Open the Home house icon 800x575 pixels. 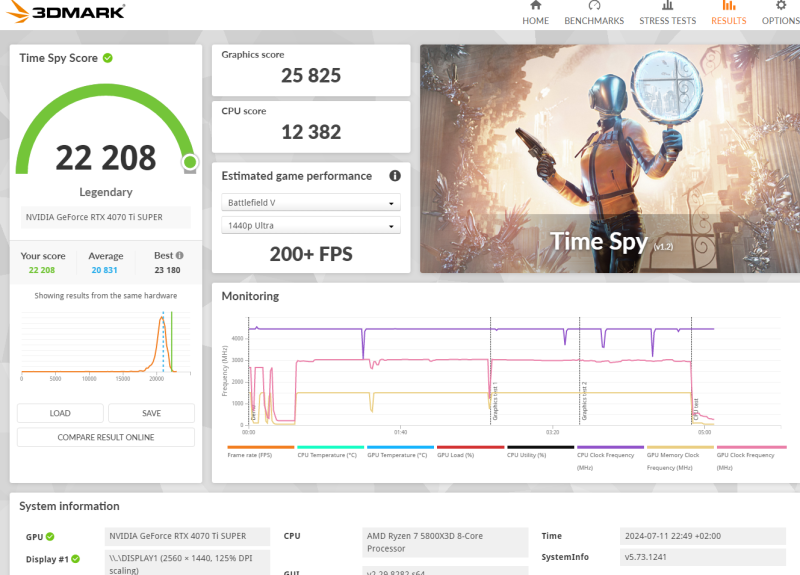(535, 6)
